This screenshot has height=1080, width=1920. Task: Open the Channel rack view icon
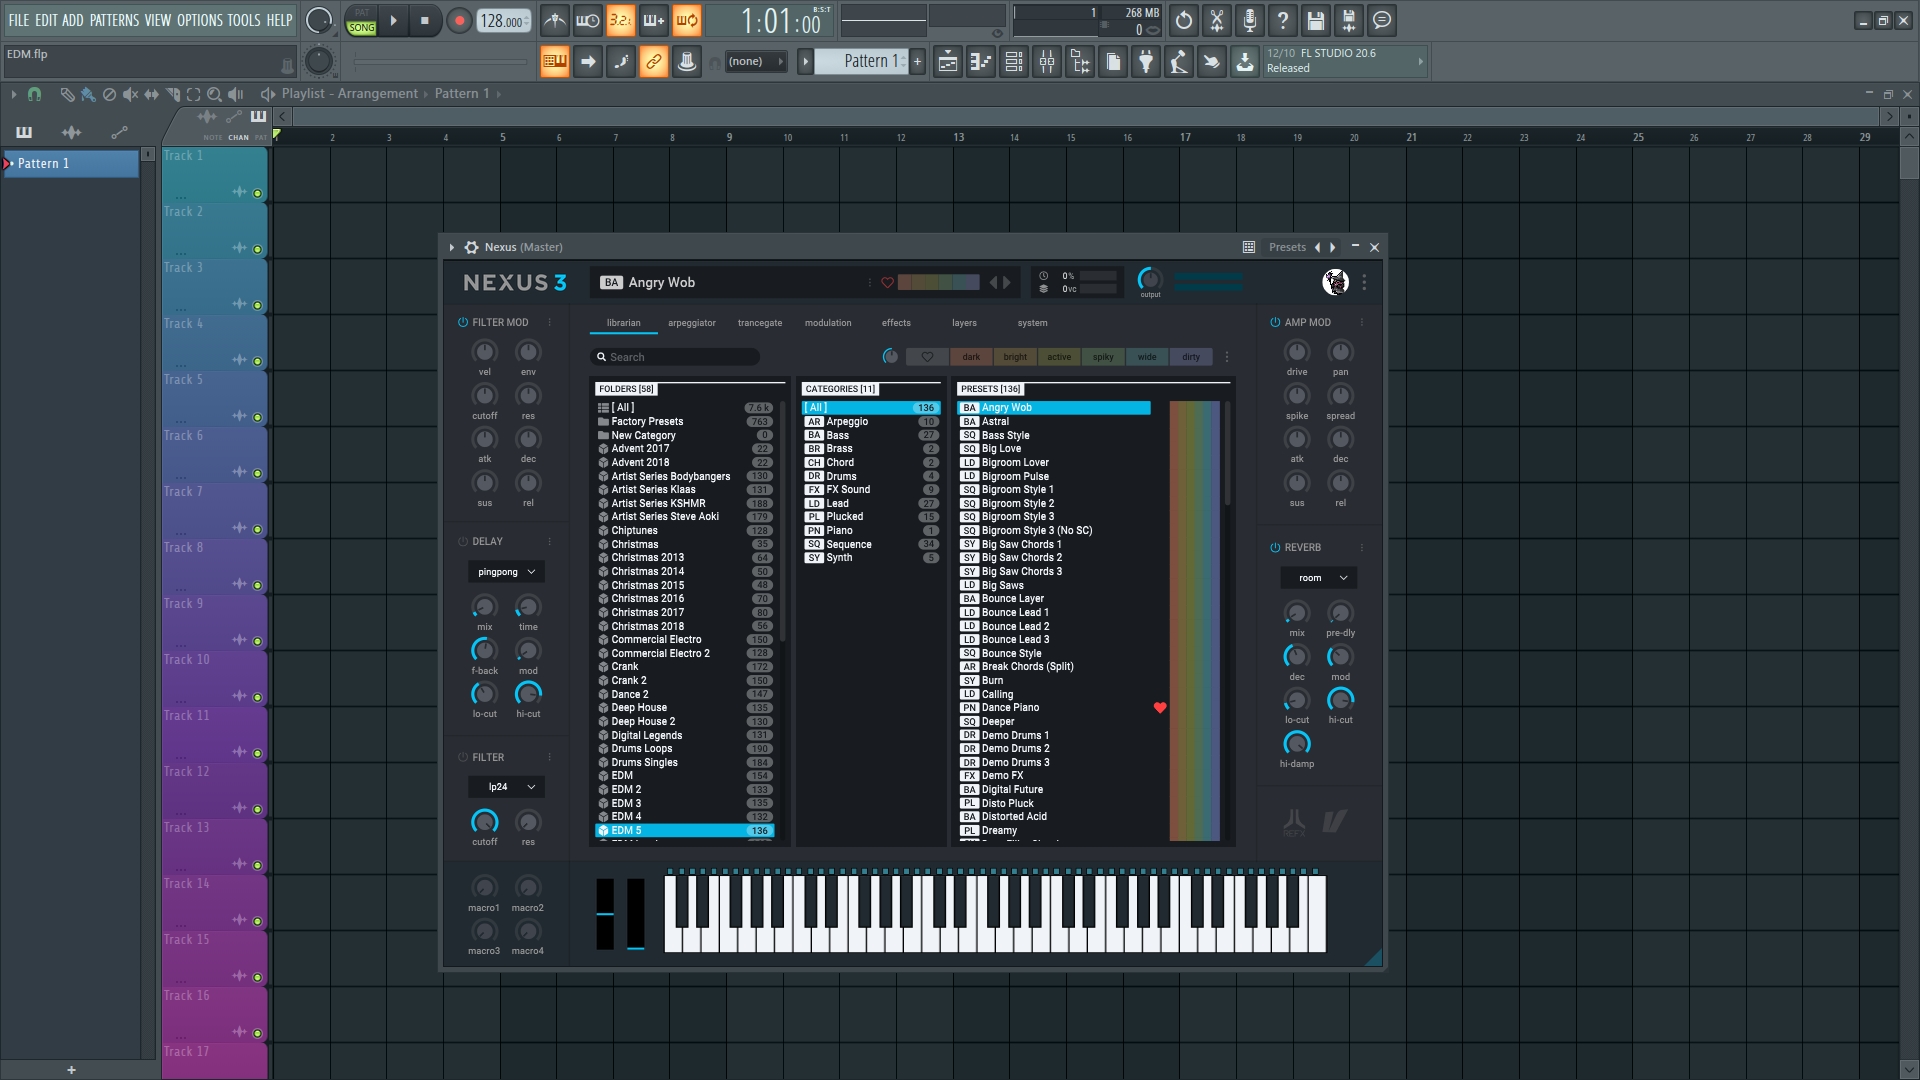point(1014,62)
